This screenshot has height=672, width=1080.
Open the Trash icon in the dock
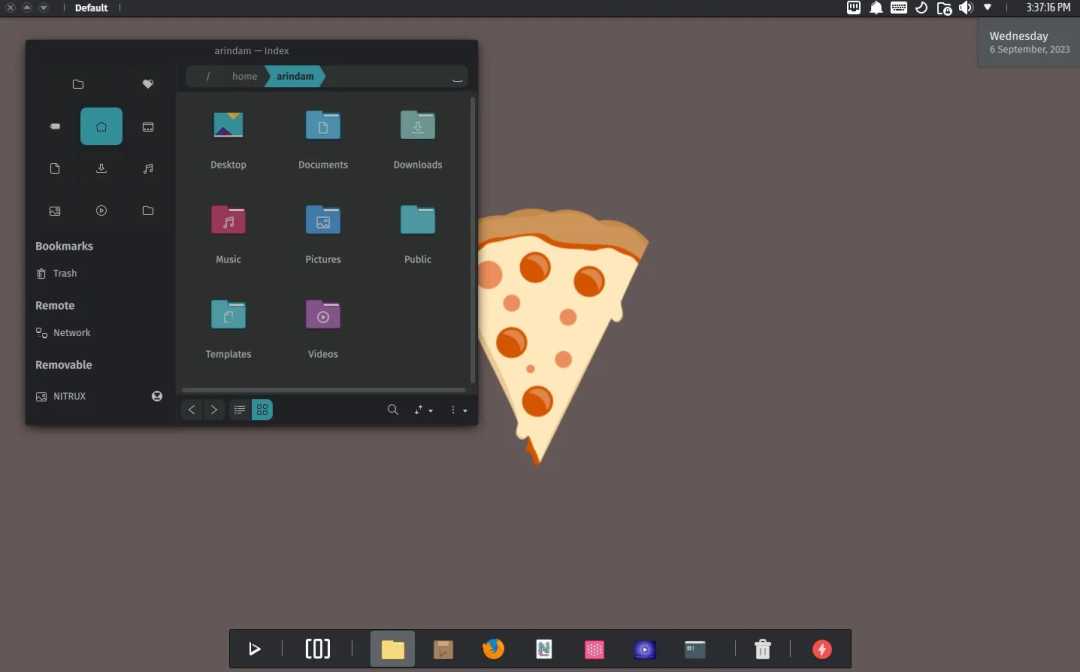point(762,649)
